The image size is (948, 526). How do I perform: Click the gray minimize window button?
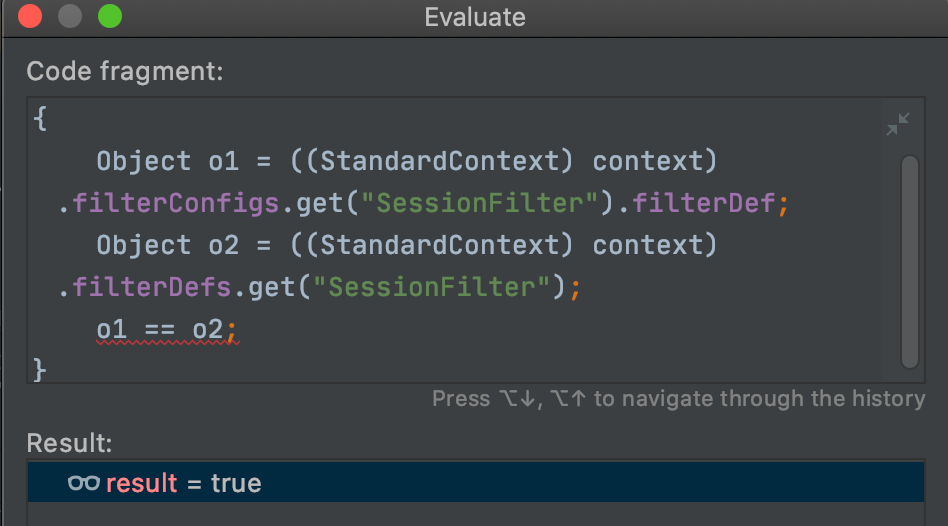[70, 16]
